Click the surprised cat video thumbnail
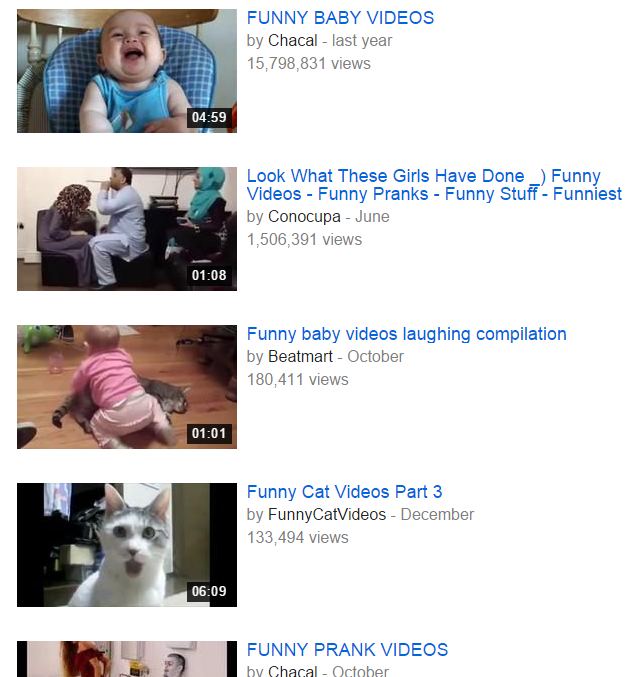 click(127, 545)
